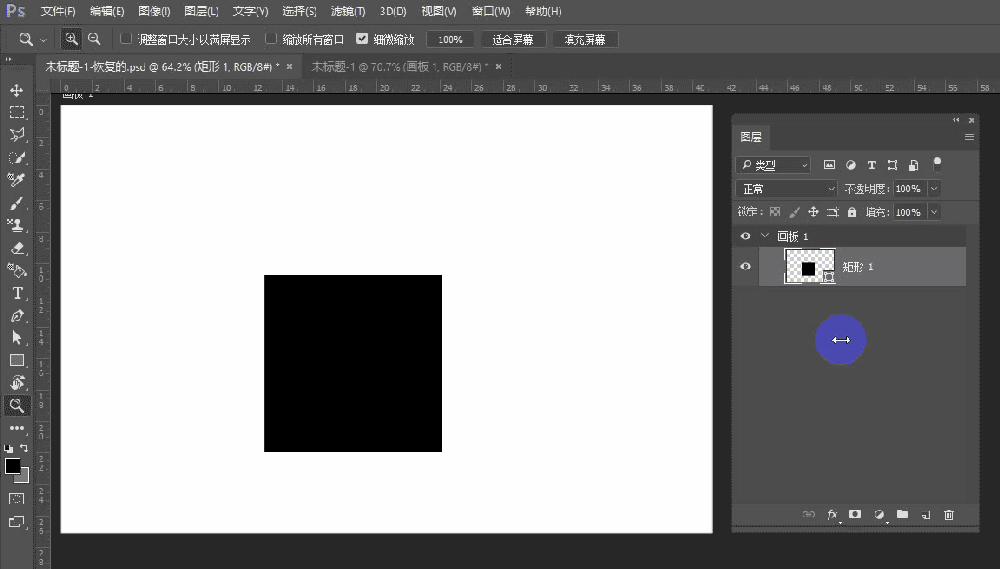Link layers icon in Layers panel
This screenshot has height=569, width=1000.
(809, 515)
